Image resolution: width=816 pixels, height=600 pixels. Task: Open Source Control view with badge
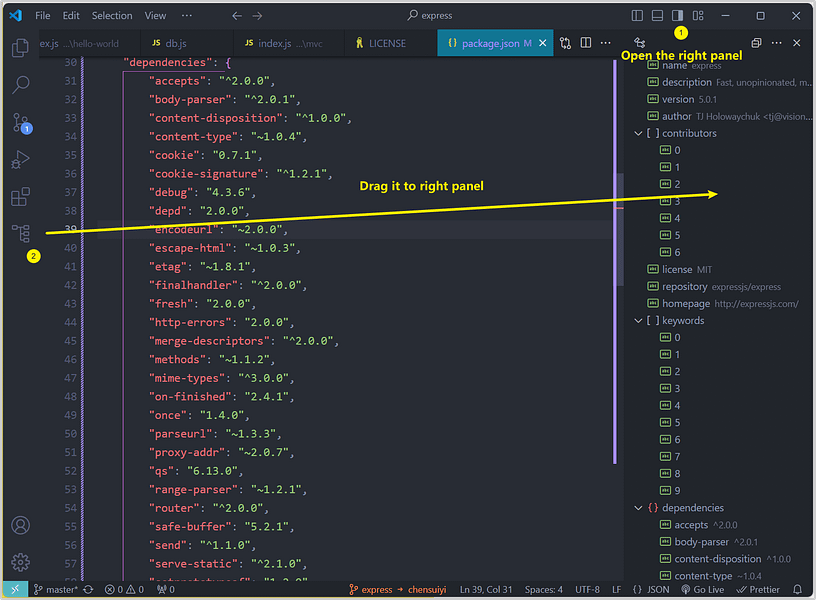[21, 123]
